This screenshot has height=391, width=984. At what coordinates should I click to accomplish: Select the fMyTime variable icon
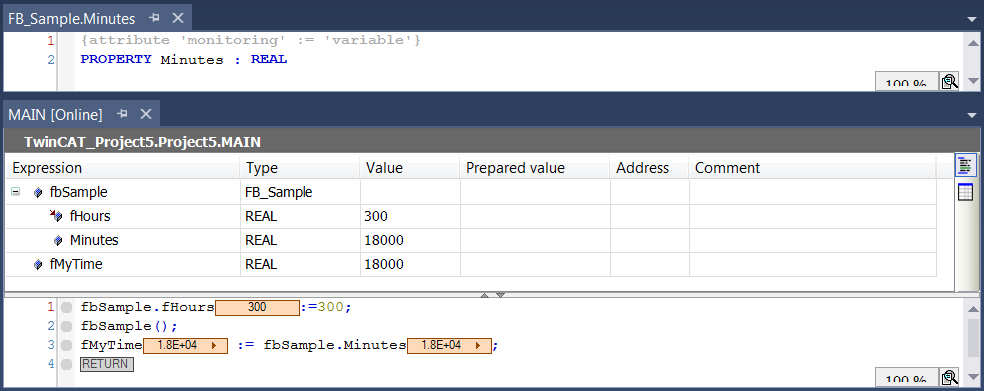[x=38, y=265]
